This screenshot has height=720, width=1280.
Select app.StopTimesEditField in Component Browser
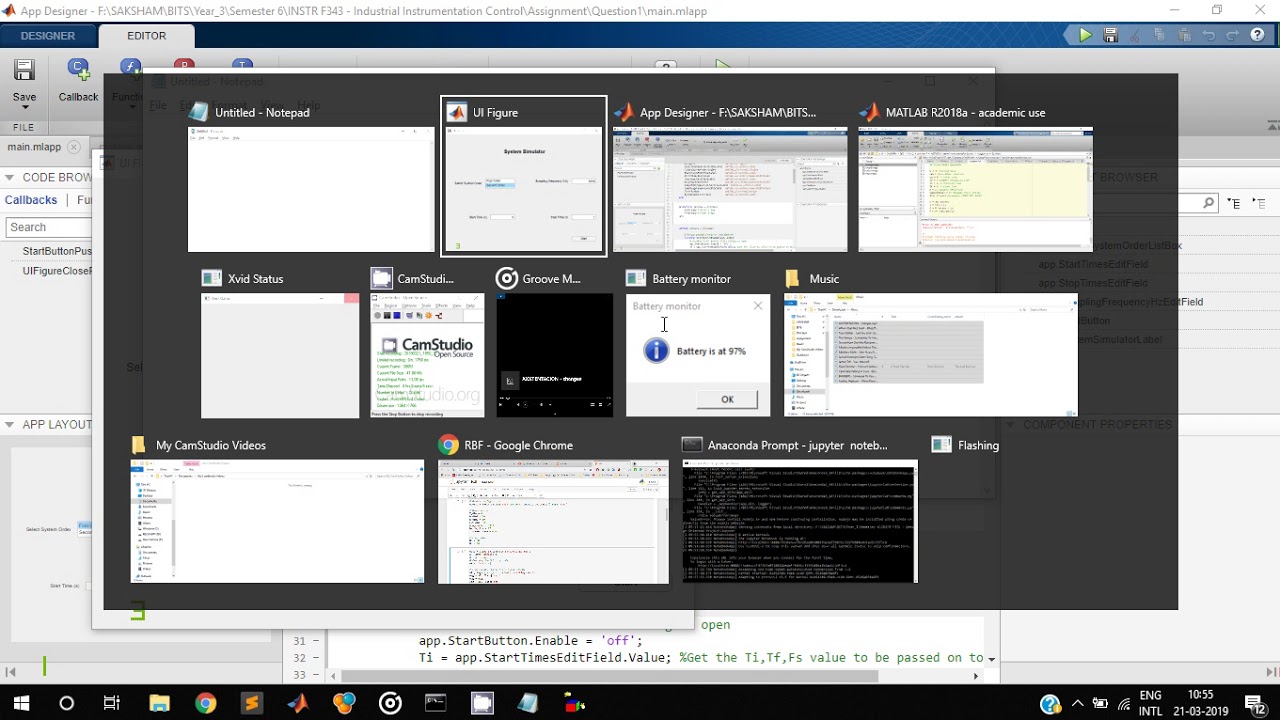[x=1093, y=283]
